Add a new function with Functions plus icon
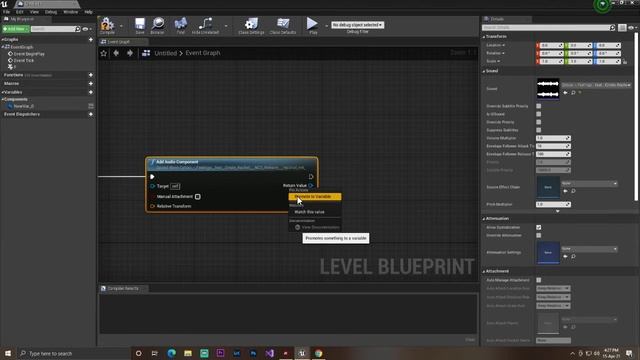This screenshot has width=640, height=360. click(91, 75)
